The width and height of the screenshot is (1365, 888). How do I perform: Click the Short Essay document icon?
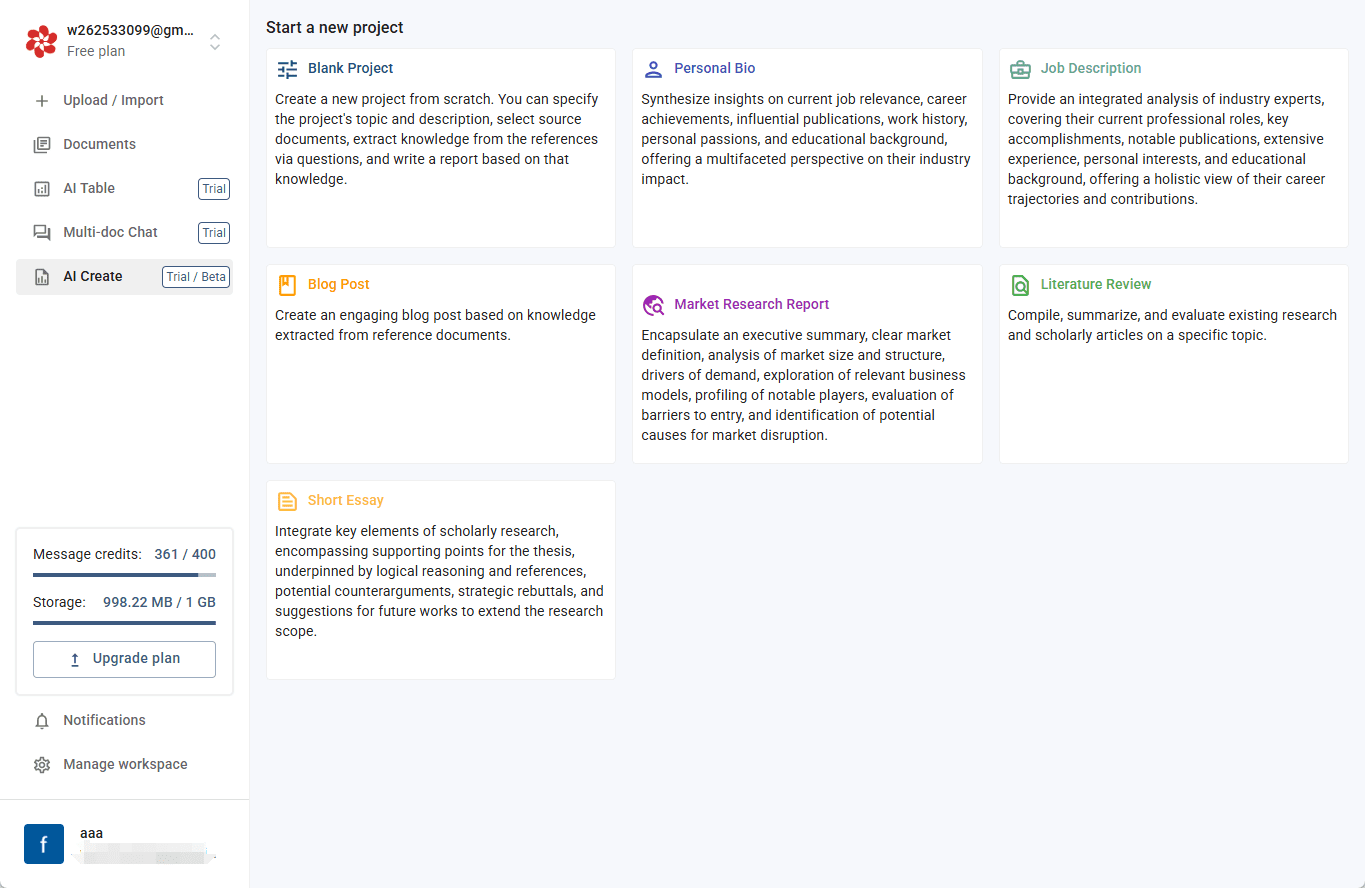287,501
